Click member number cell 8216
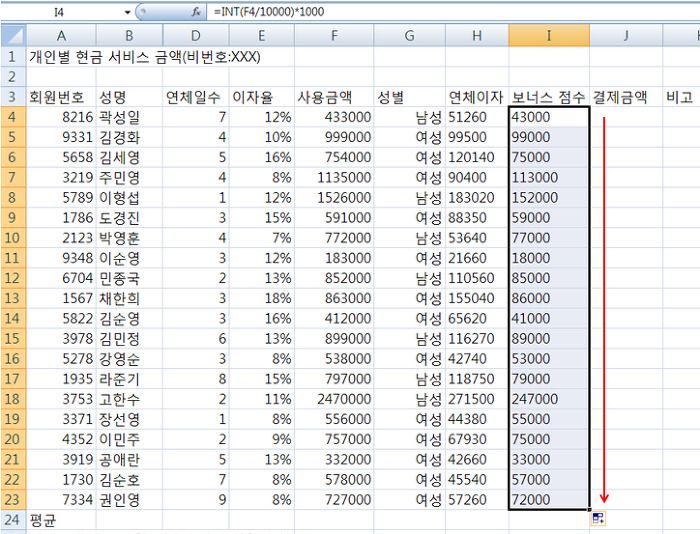The height and width of the screenshot is (534, 700). click(61, 117)
